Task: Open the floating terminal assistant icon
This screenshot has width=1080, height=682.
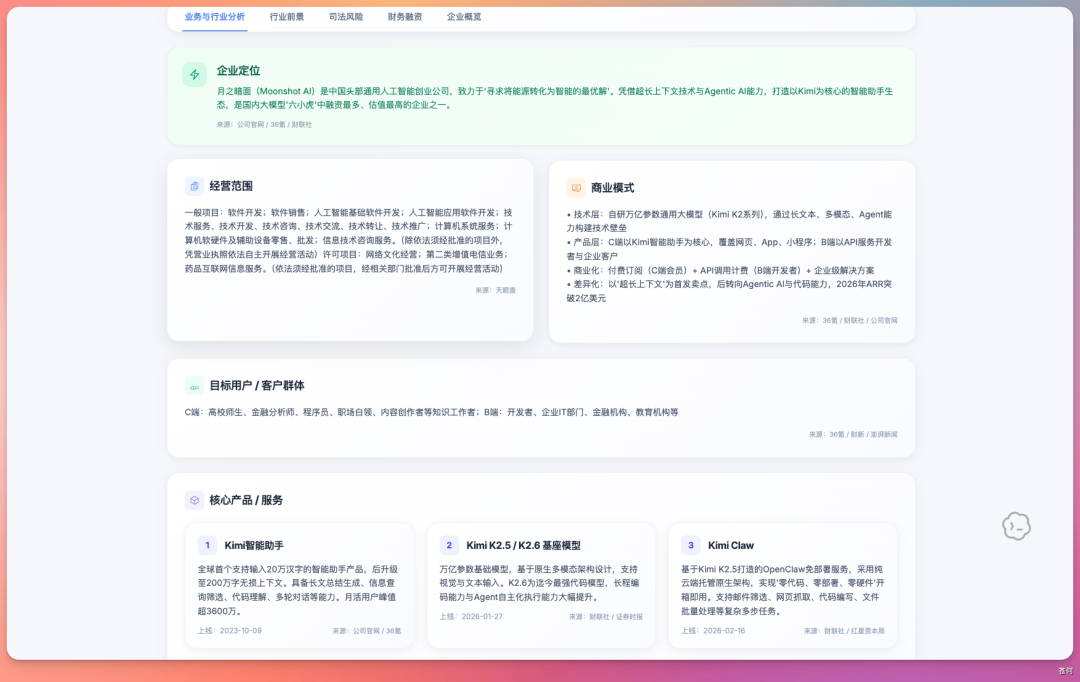Action: (x=1016, y=526)
